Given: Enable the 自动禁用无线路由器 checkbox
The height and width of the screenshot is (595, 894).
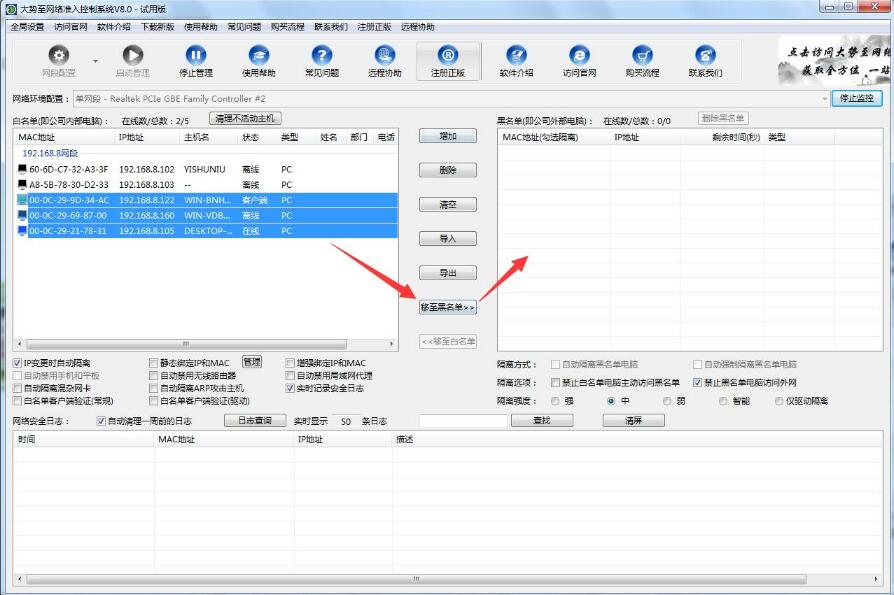Looking at the screenshot, I should (153, 376).
